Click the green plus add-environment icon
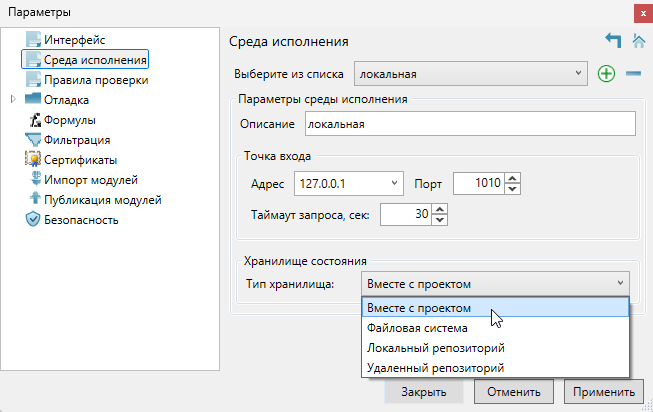 click(606, 74)
